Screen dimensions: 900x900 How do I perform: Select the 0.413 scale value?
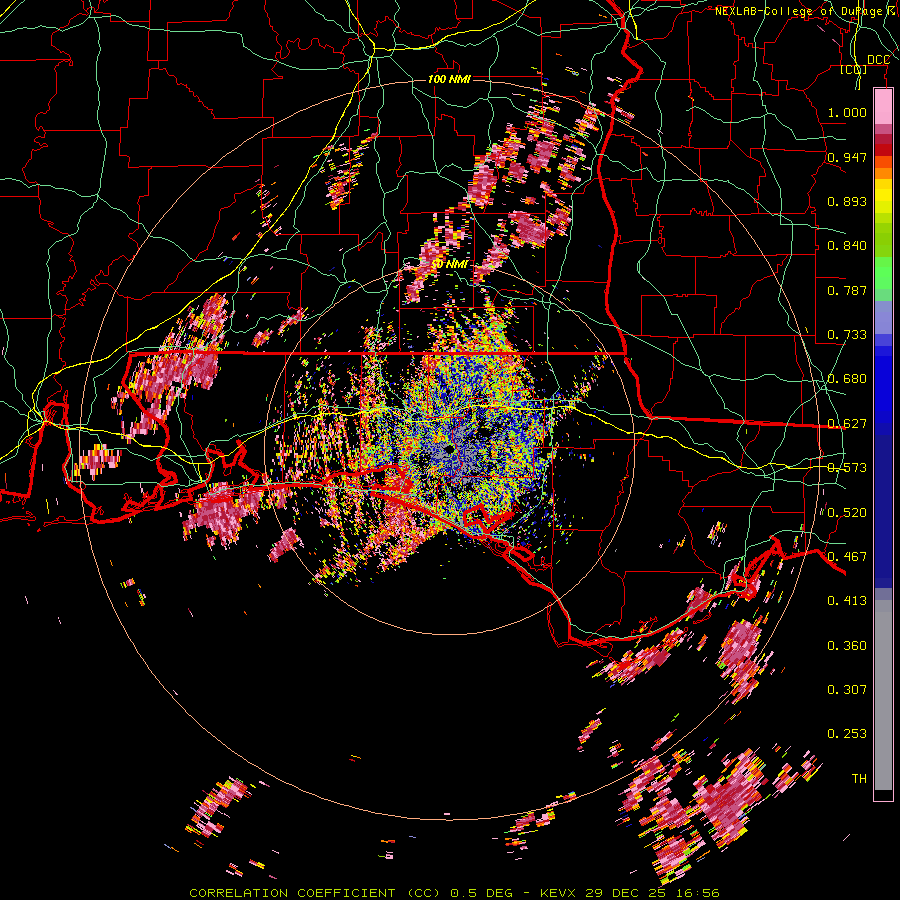(847, 601)
